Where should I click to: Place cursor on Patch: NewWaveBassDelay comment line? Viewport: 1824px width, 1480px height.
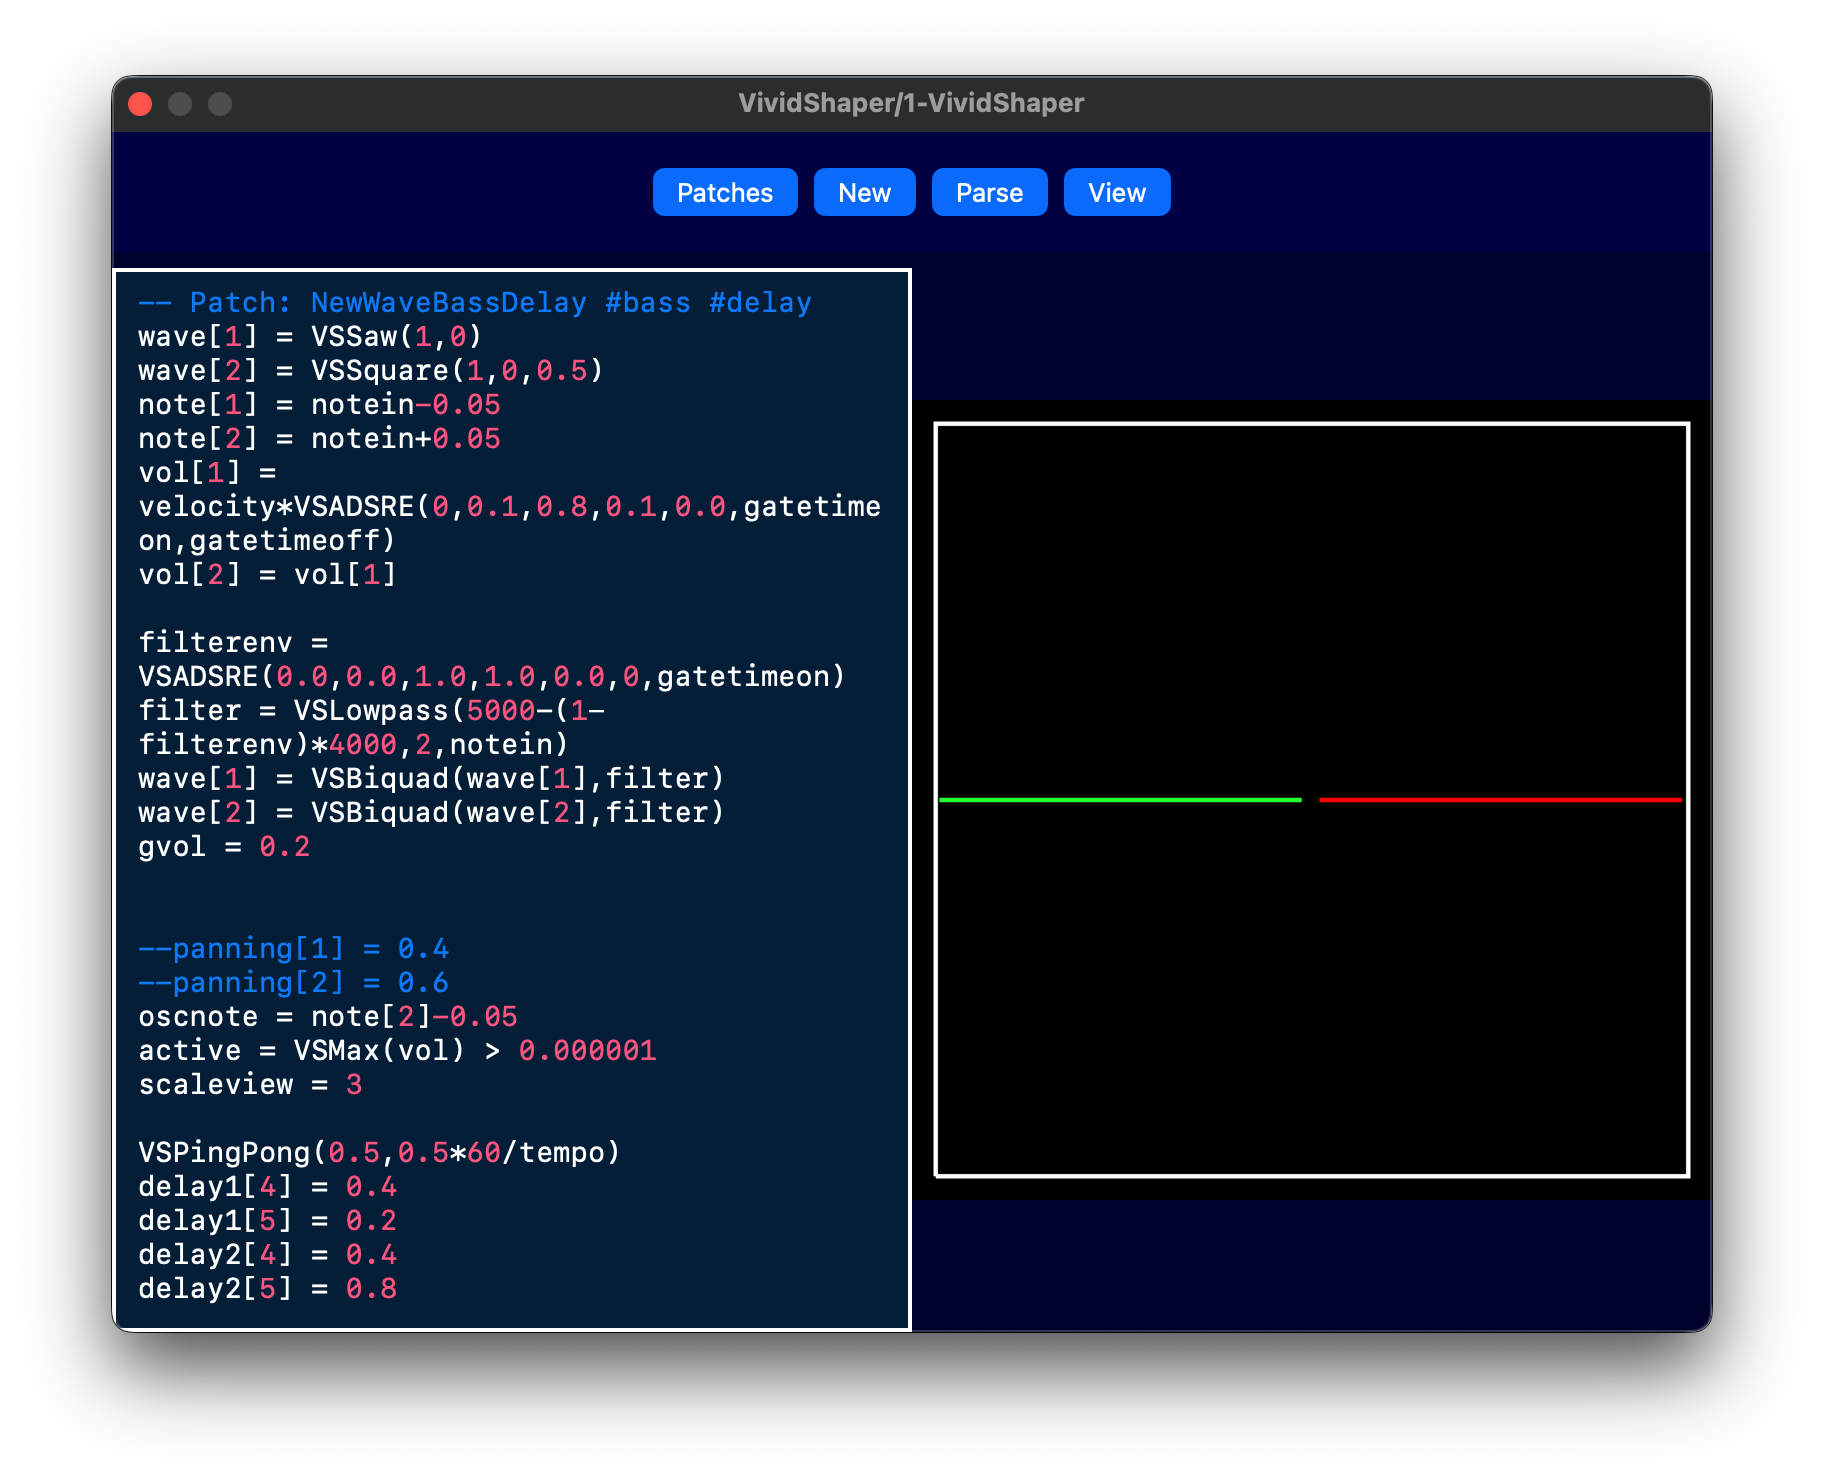475,303
